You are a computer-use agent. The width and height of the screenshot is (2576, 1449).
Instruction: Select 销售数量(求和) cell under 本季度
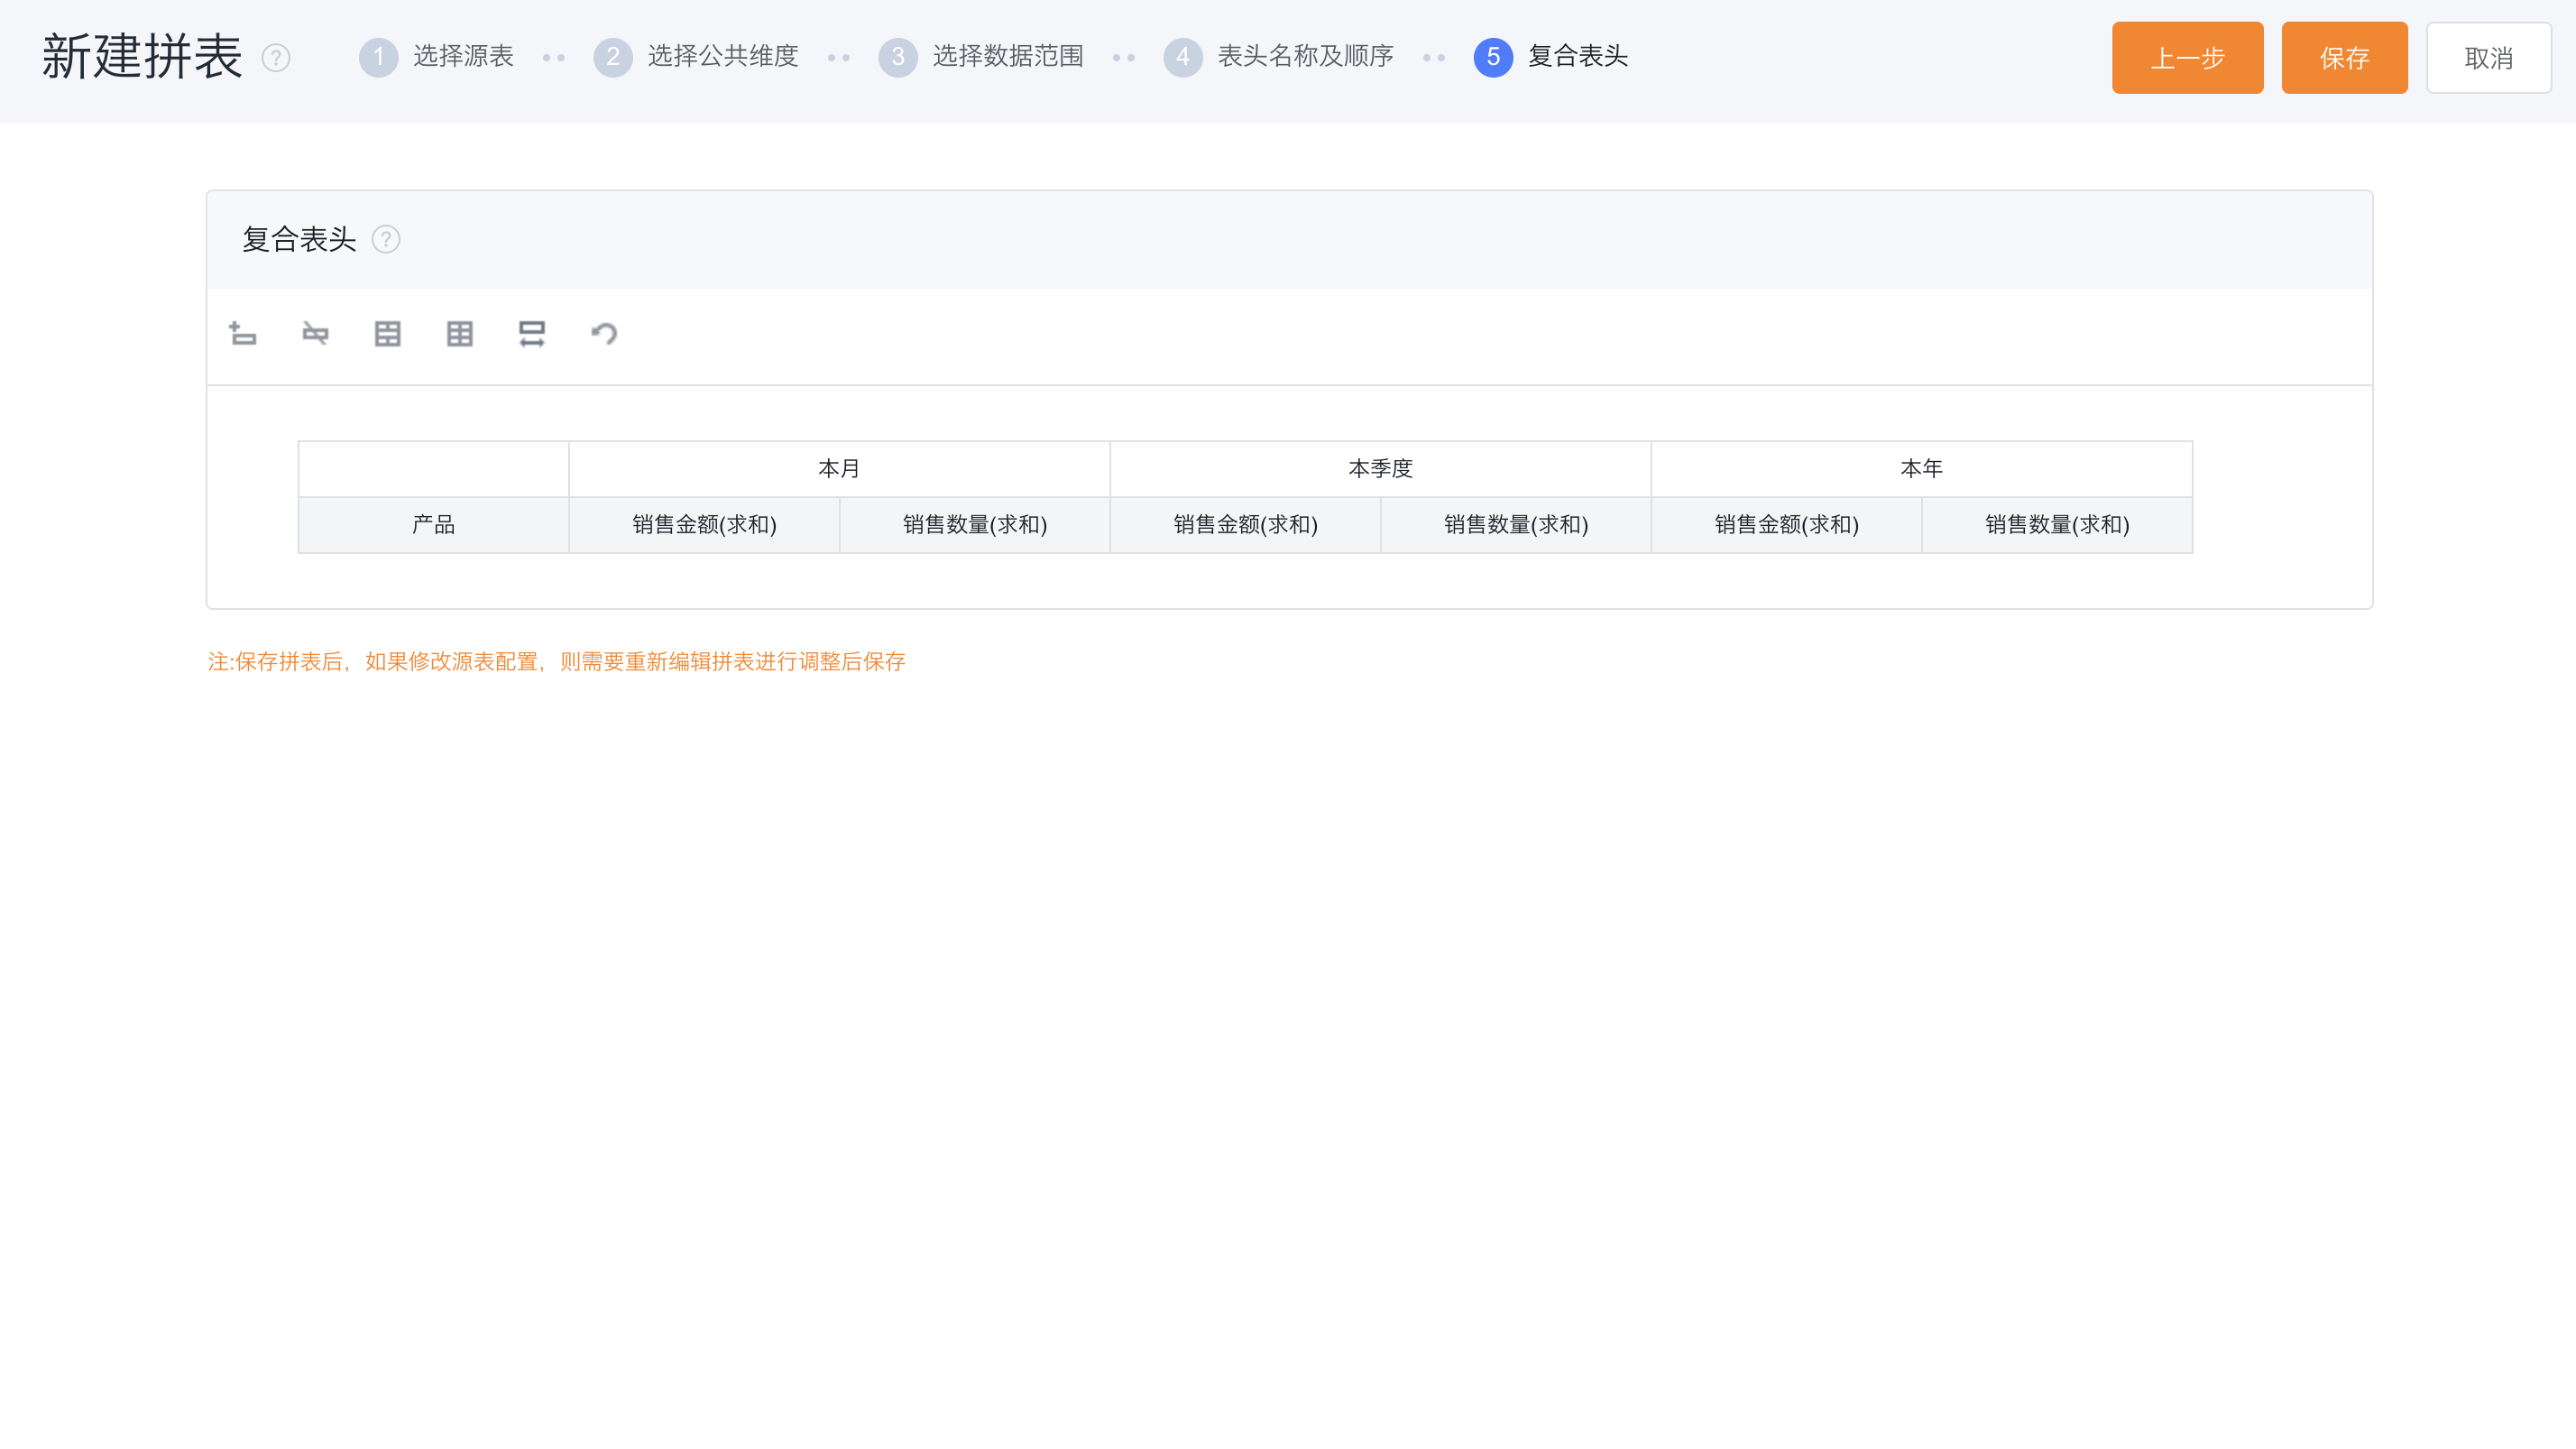[1516, 524]
